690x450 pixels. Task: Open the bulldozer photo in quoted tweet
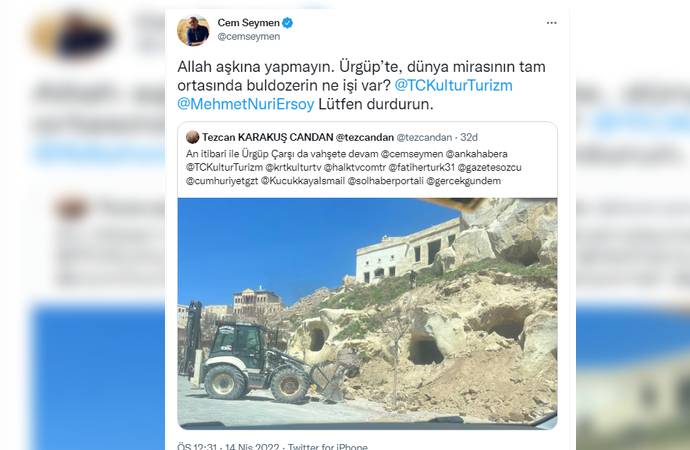[367, 314]
